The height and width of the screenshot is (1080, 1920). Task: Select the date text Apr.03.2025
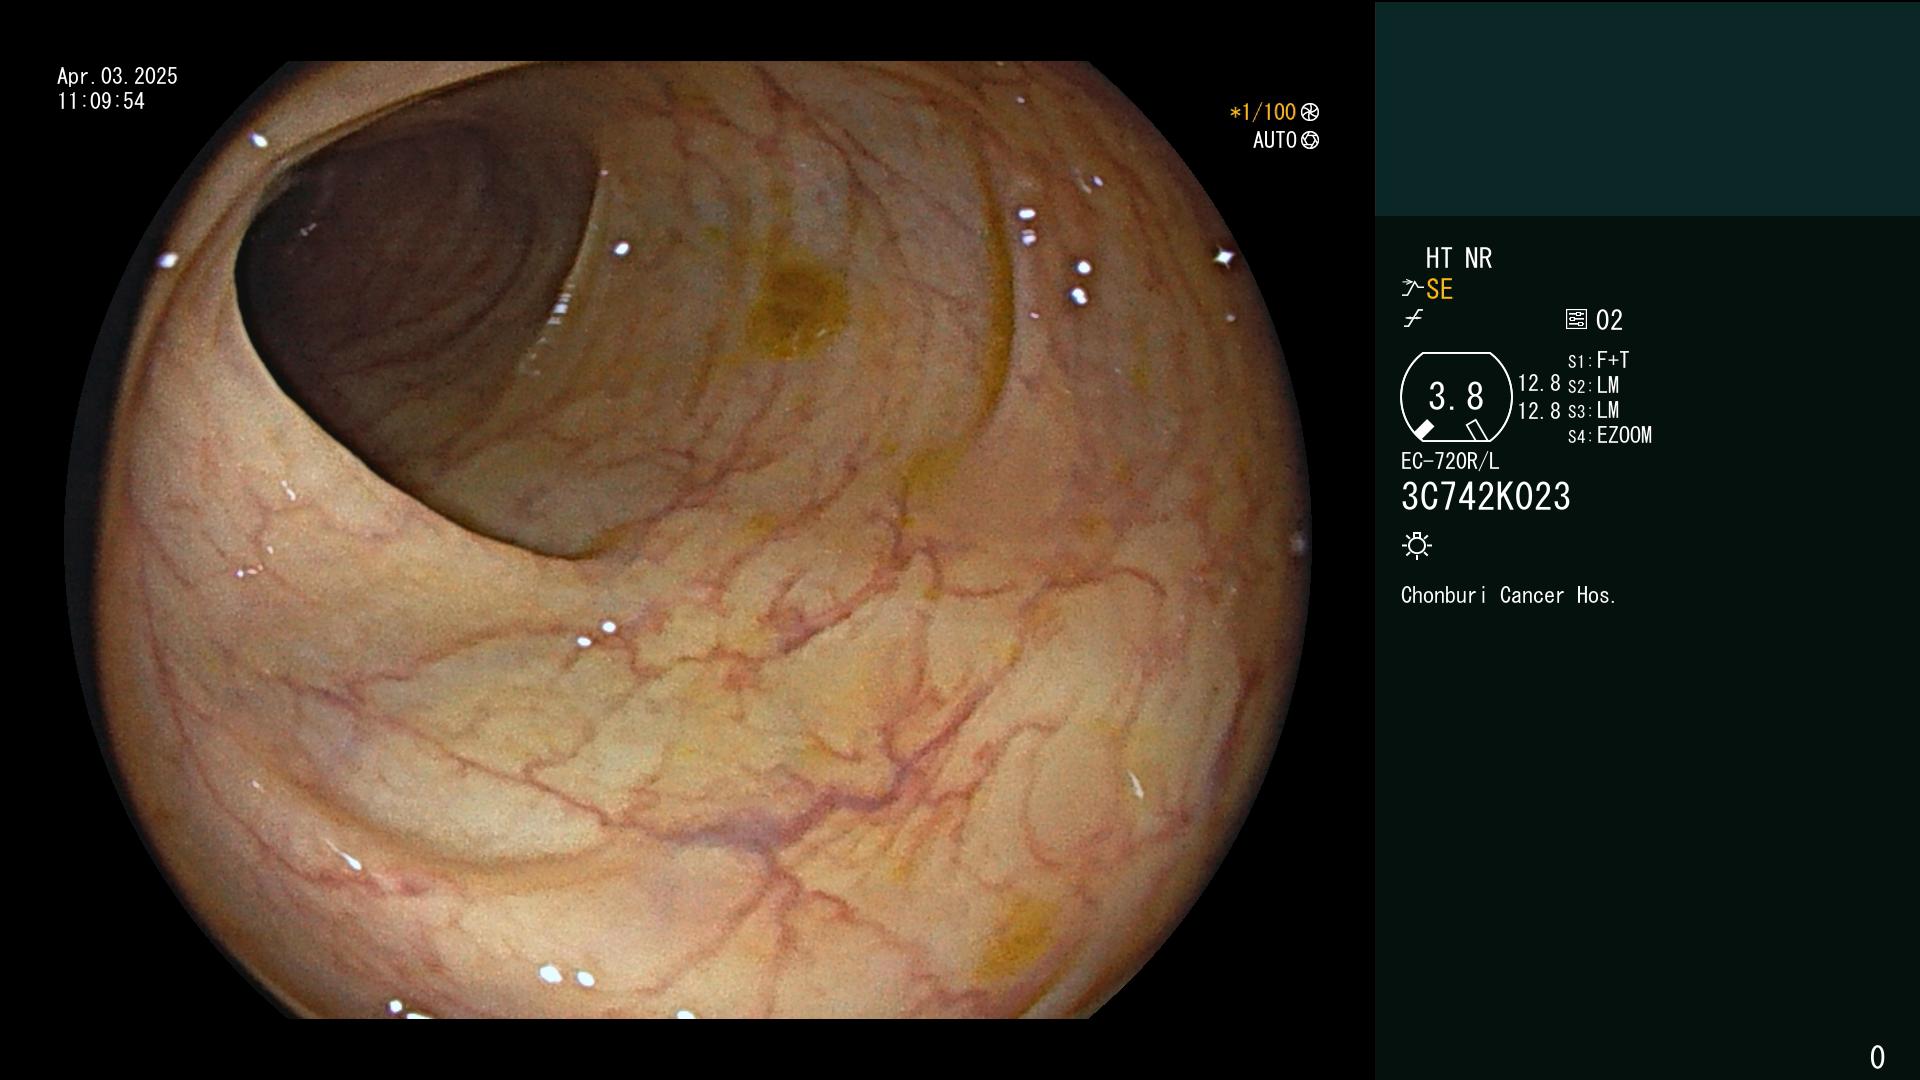pos(117,76)
